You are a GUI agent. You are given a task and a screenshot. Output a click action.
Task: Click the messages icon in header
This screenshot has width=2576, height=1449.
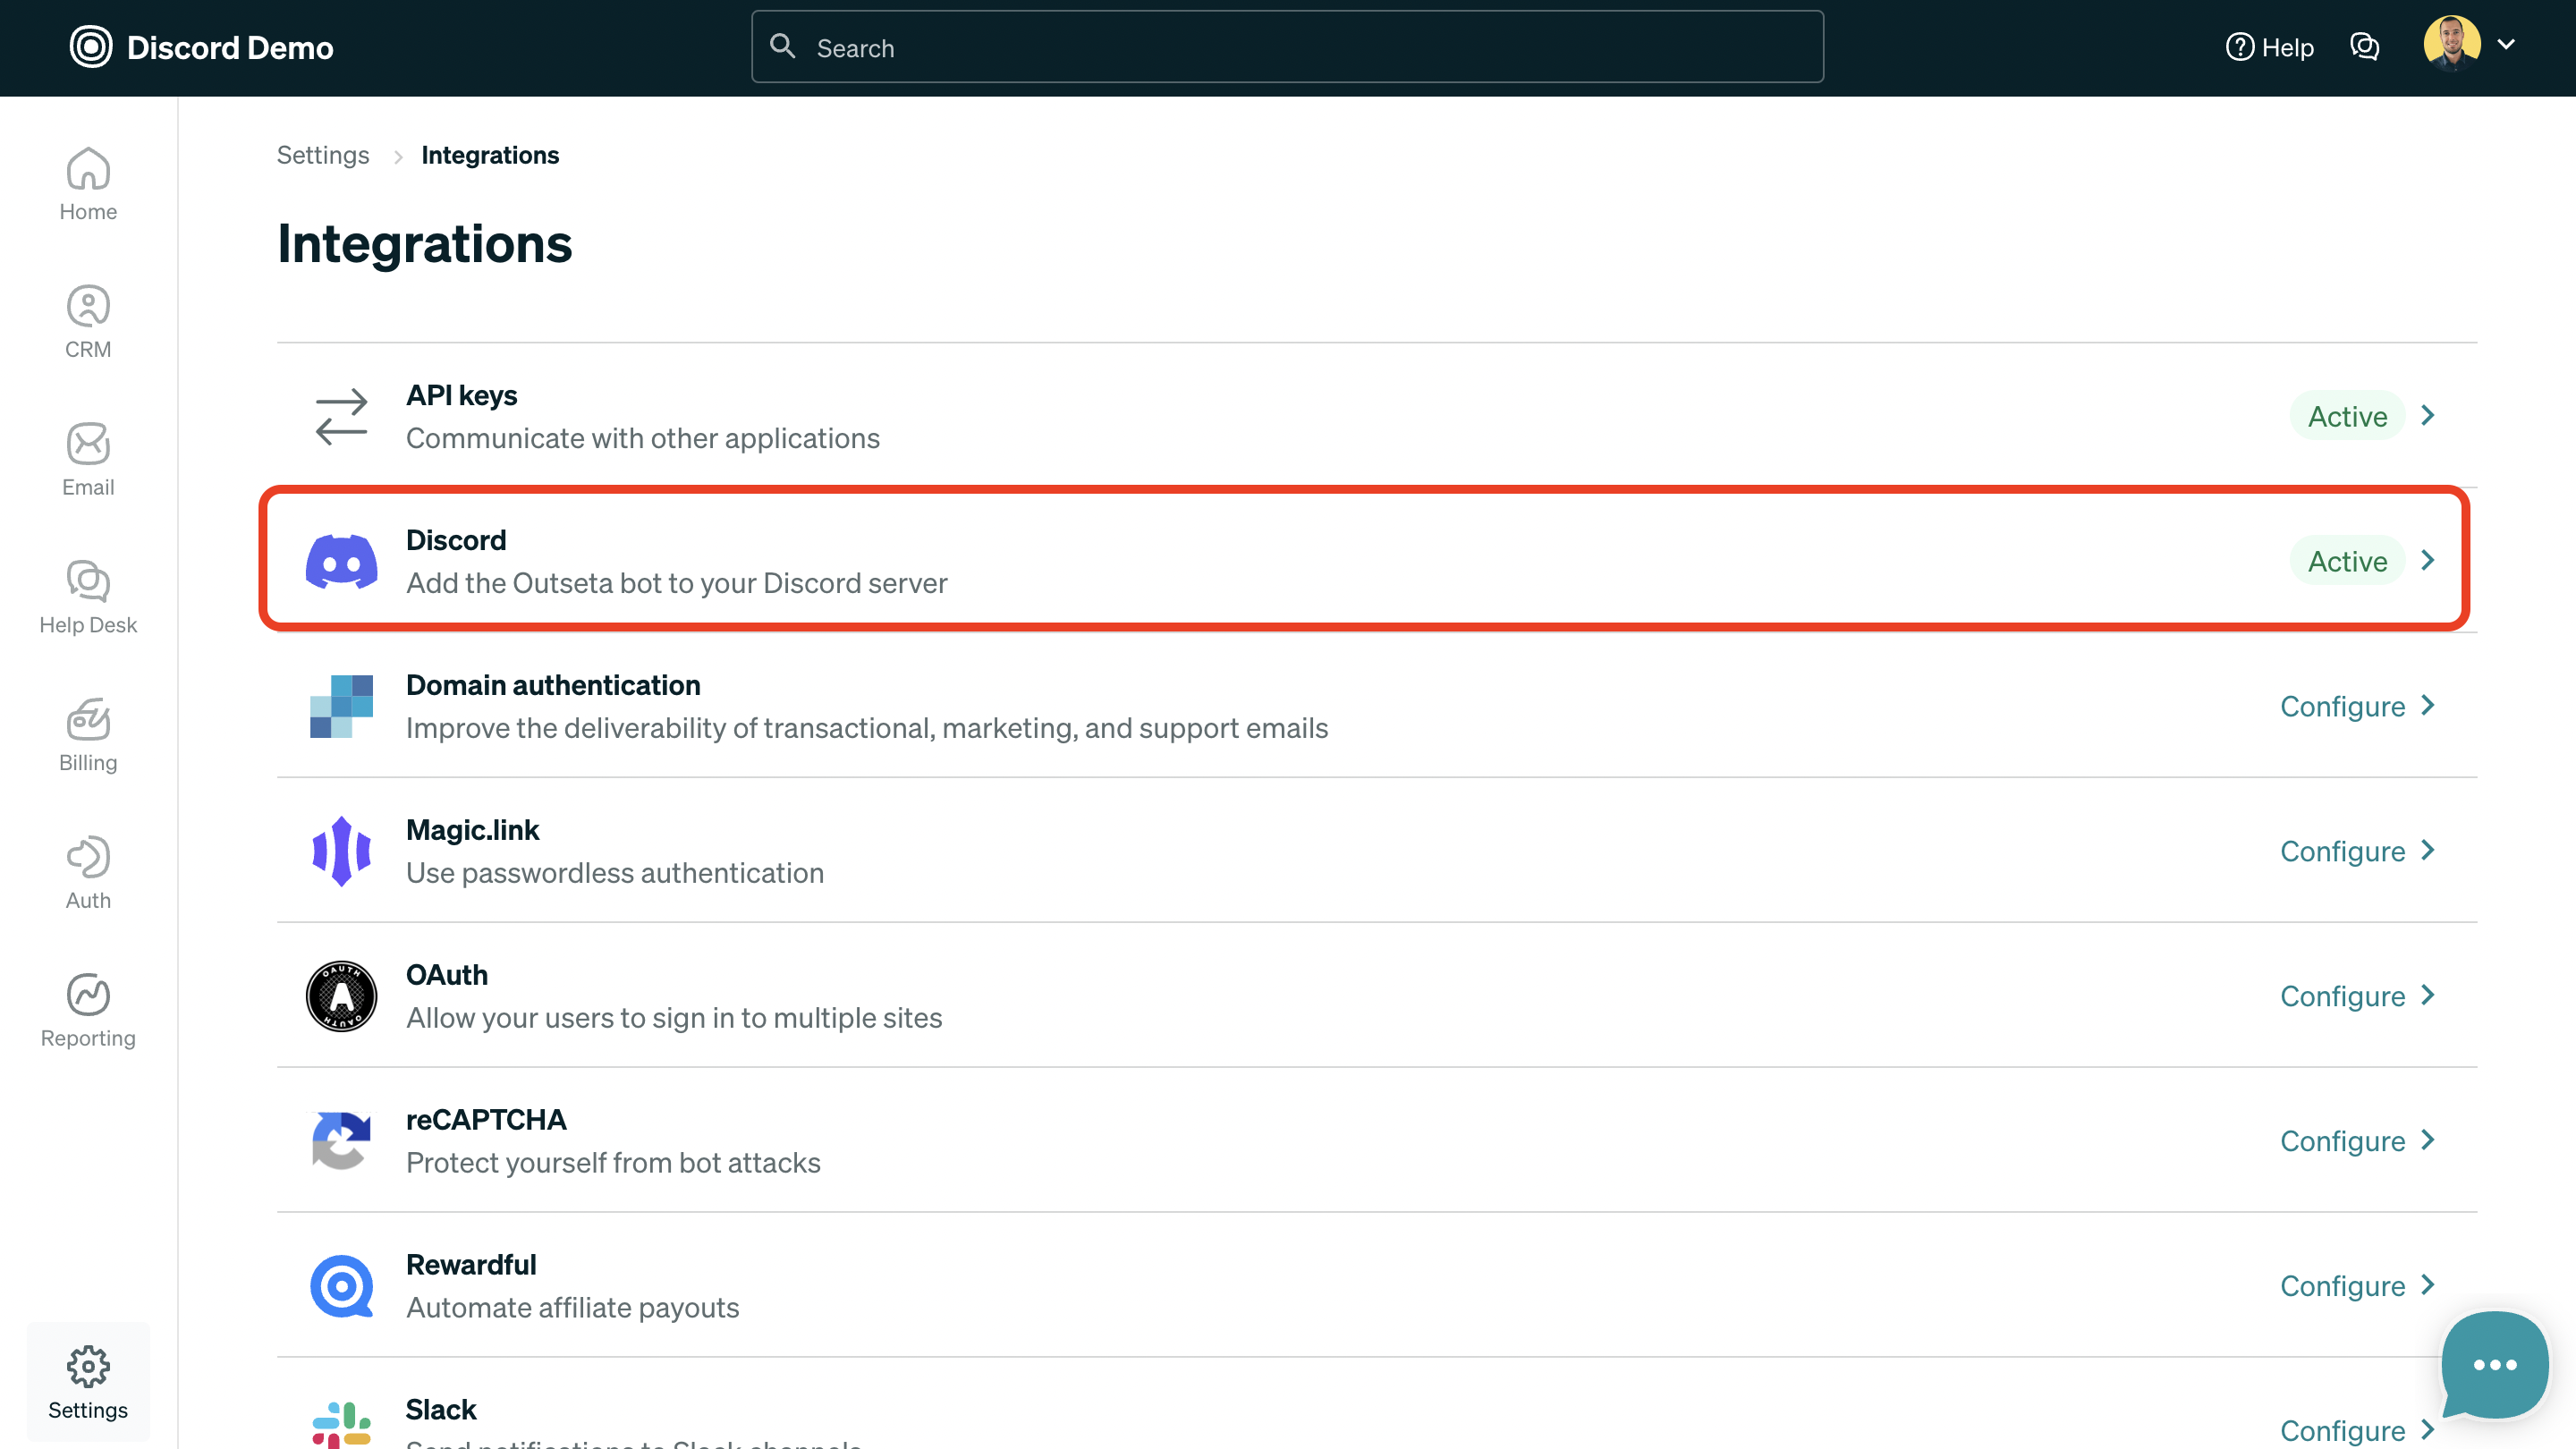pyautogui.click(x=2364, y=47)
